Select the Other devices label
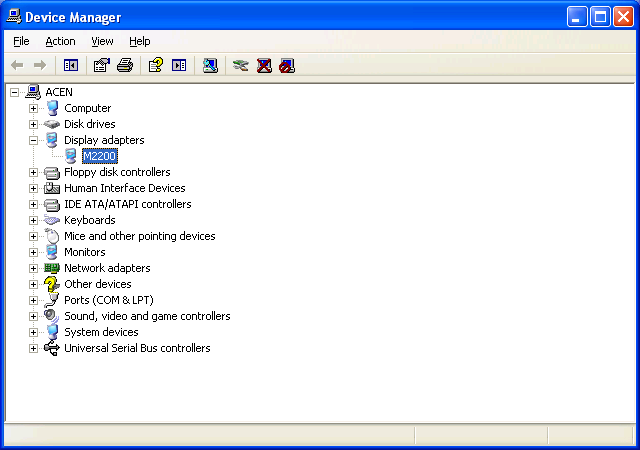This screenshot has height=450, width=640. (98, 284)
